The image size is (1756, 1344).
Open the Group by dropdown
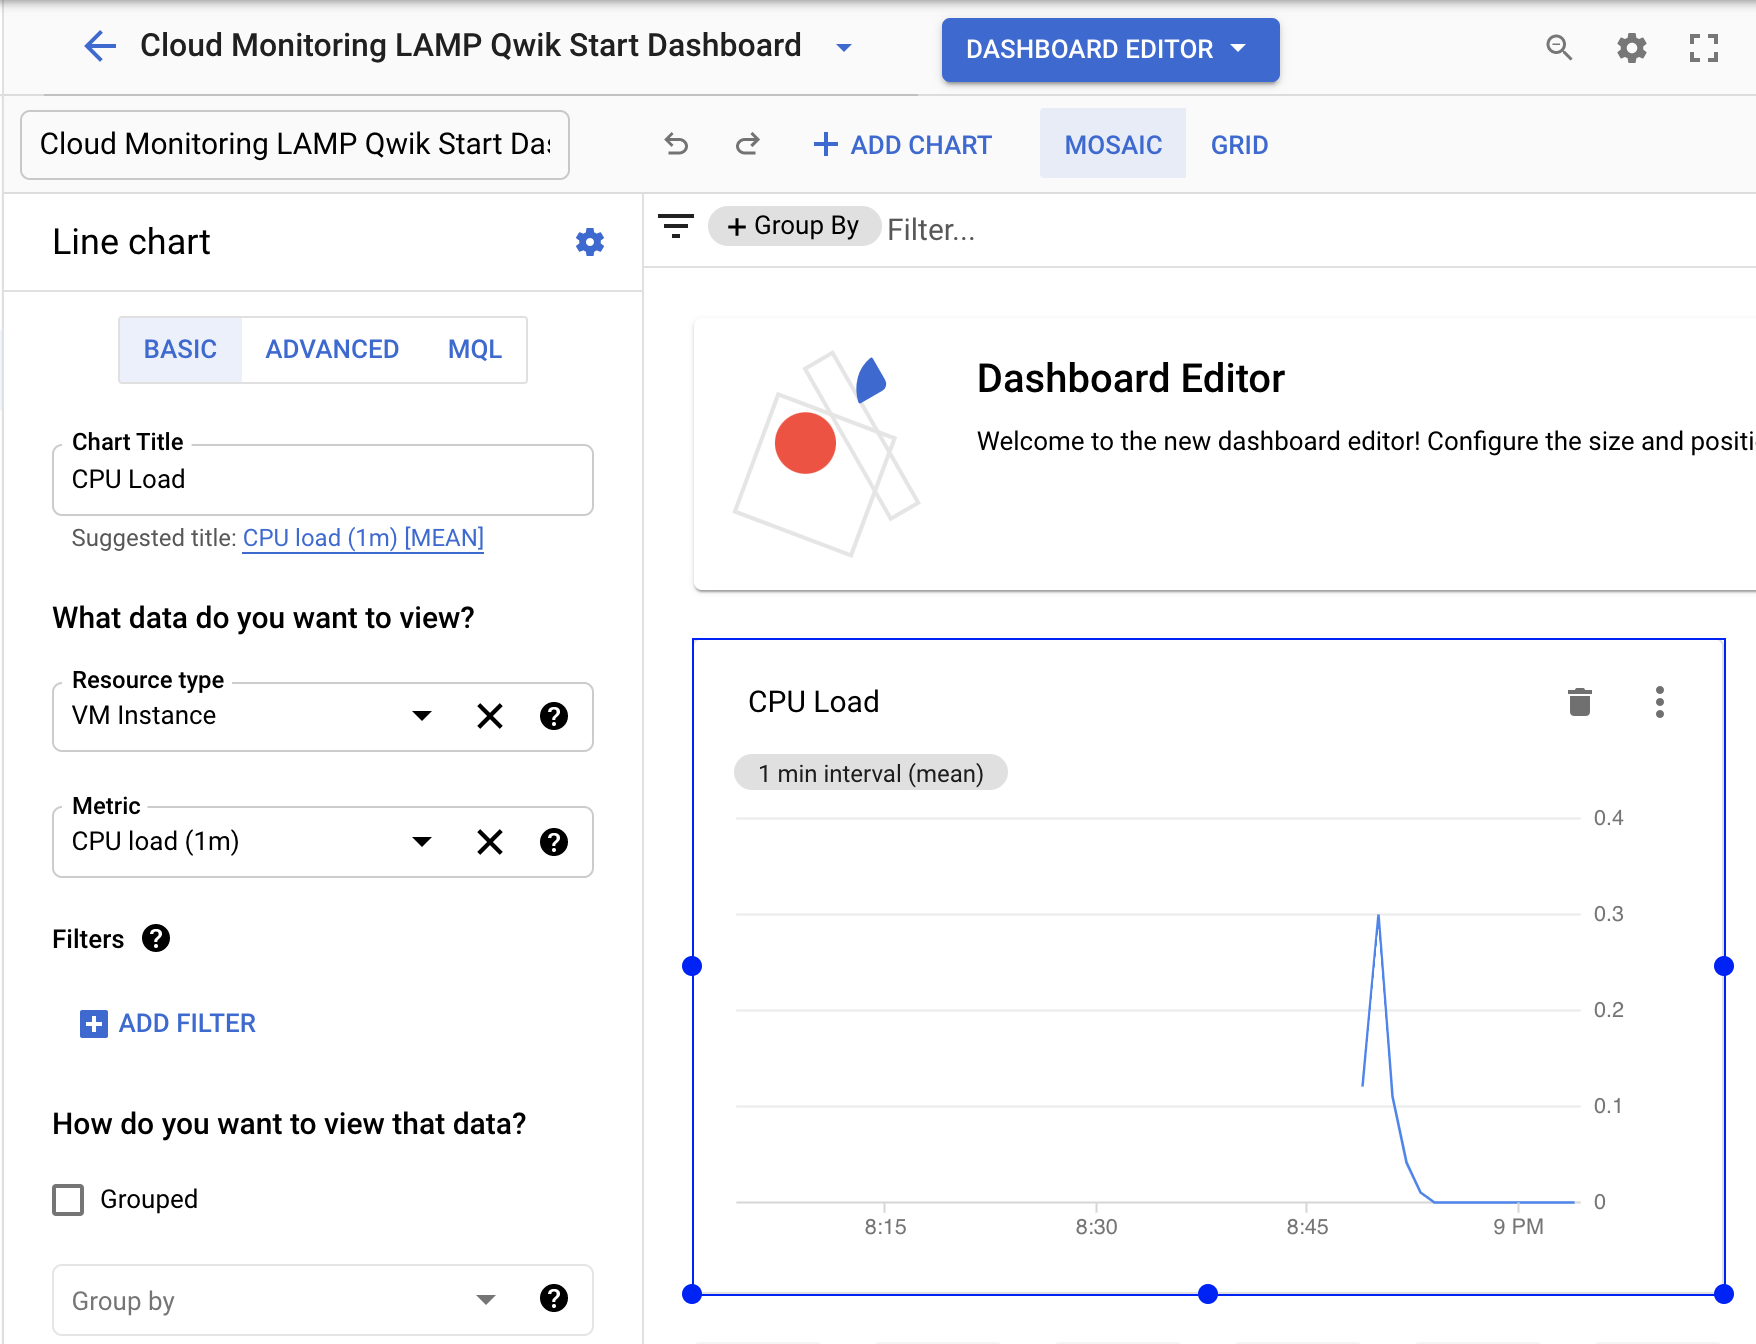322,1300
